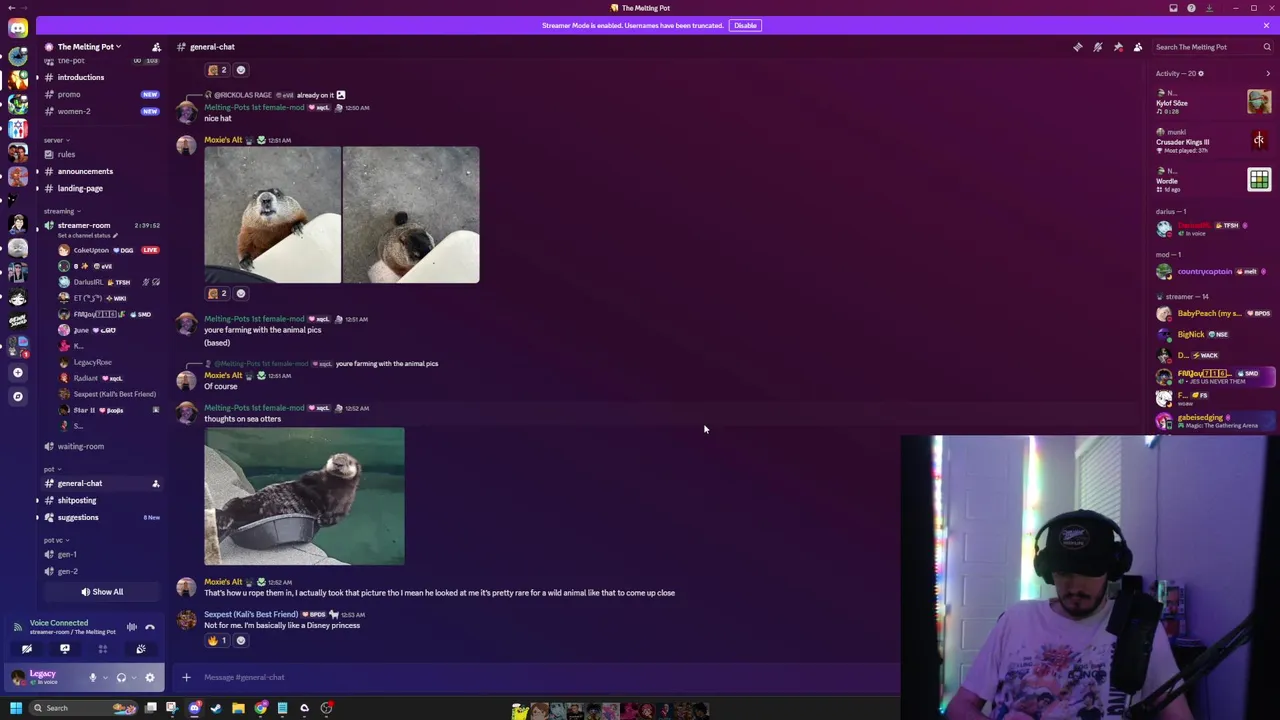Open notification settings bell icon
This screenshot has height=720, width=1280.
click(1098, 47)
